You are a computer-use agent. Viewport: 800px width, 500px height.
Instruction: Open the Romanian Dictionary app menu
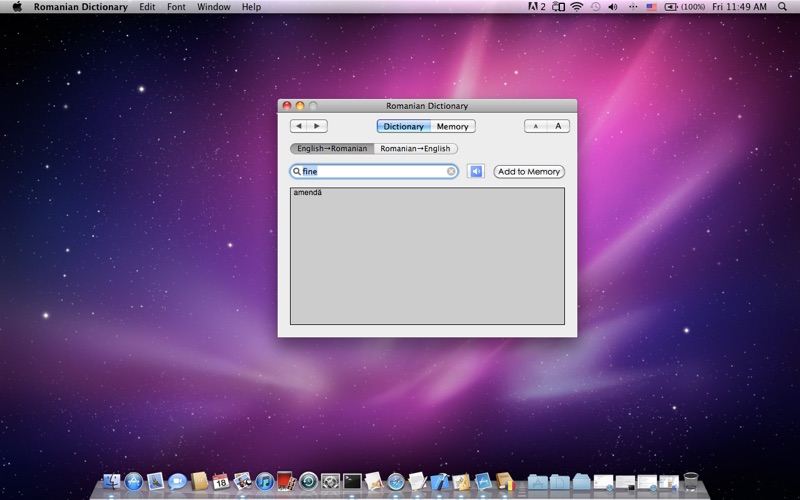click(81, 7)
